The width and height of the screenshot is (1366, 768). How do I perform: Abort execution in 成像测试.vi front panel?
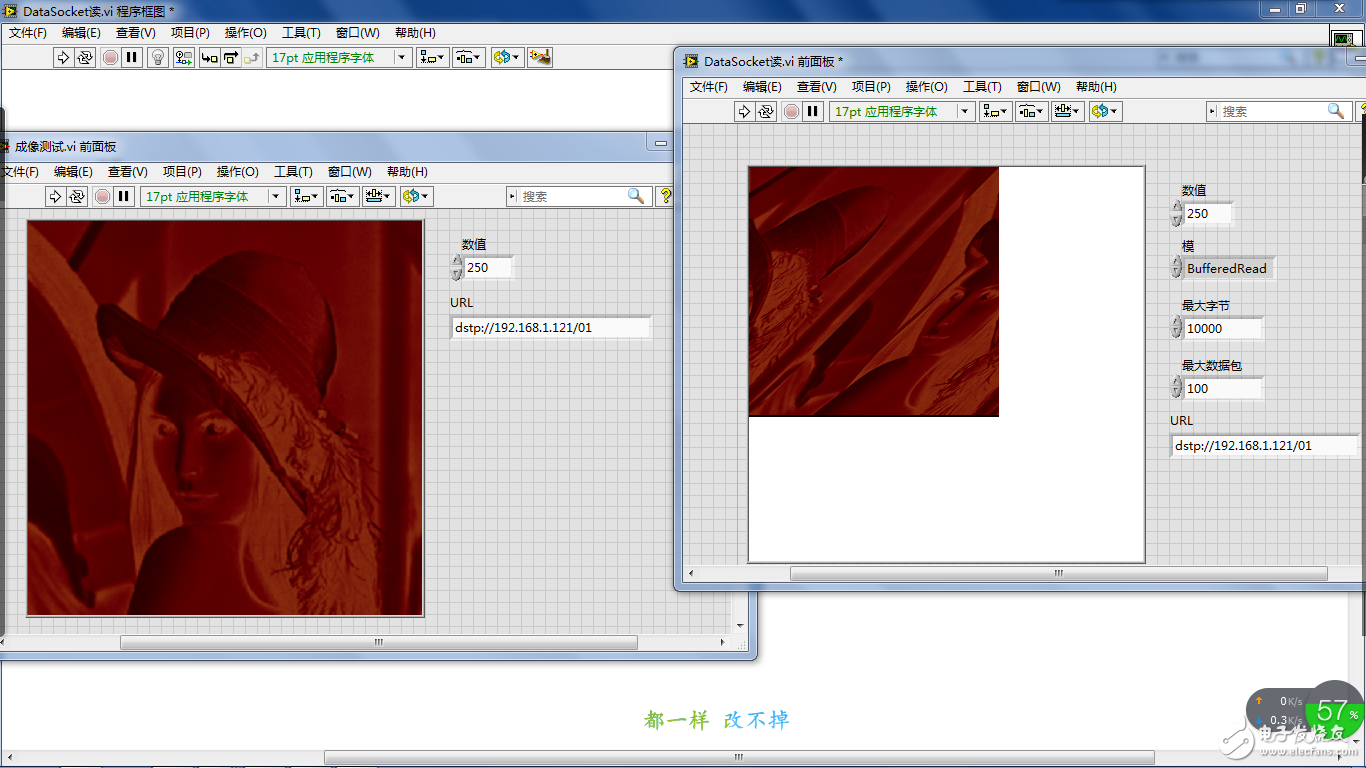(102, 197)
